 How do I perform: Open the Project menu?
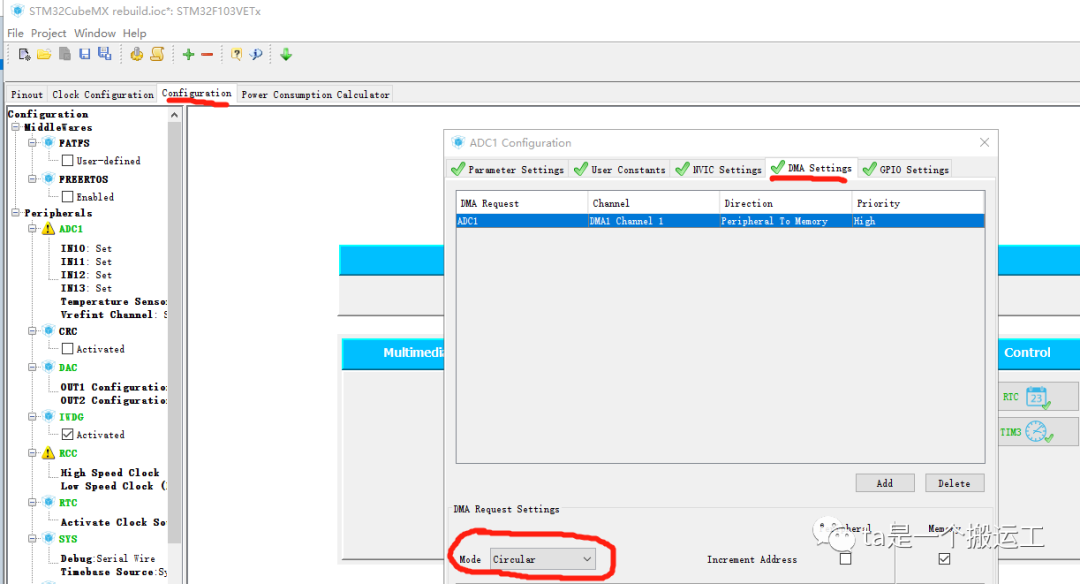coord(48,33)
